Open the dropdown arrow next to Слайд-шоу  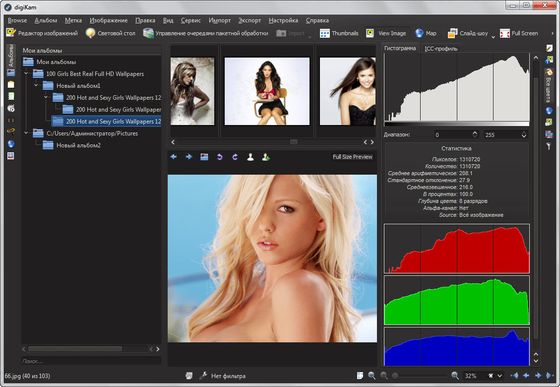coord(493,36)
